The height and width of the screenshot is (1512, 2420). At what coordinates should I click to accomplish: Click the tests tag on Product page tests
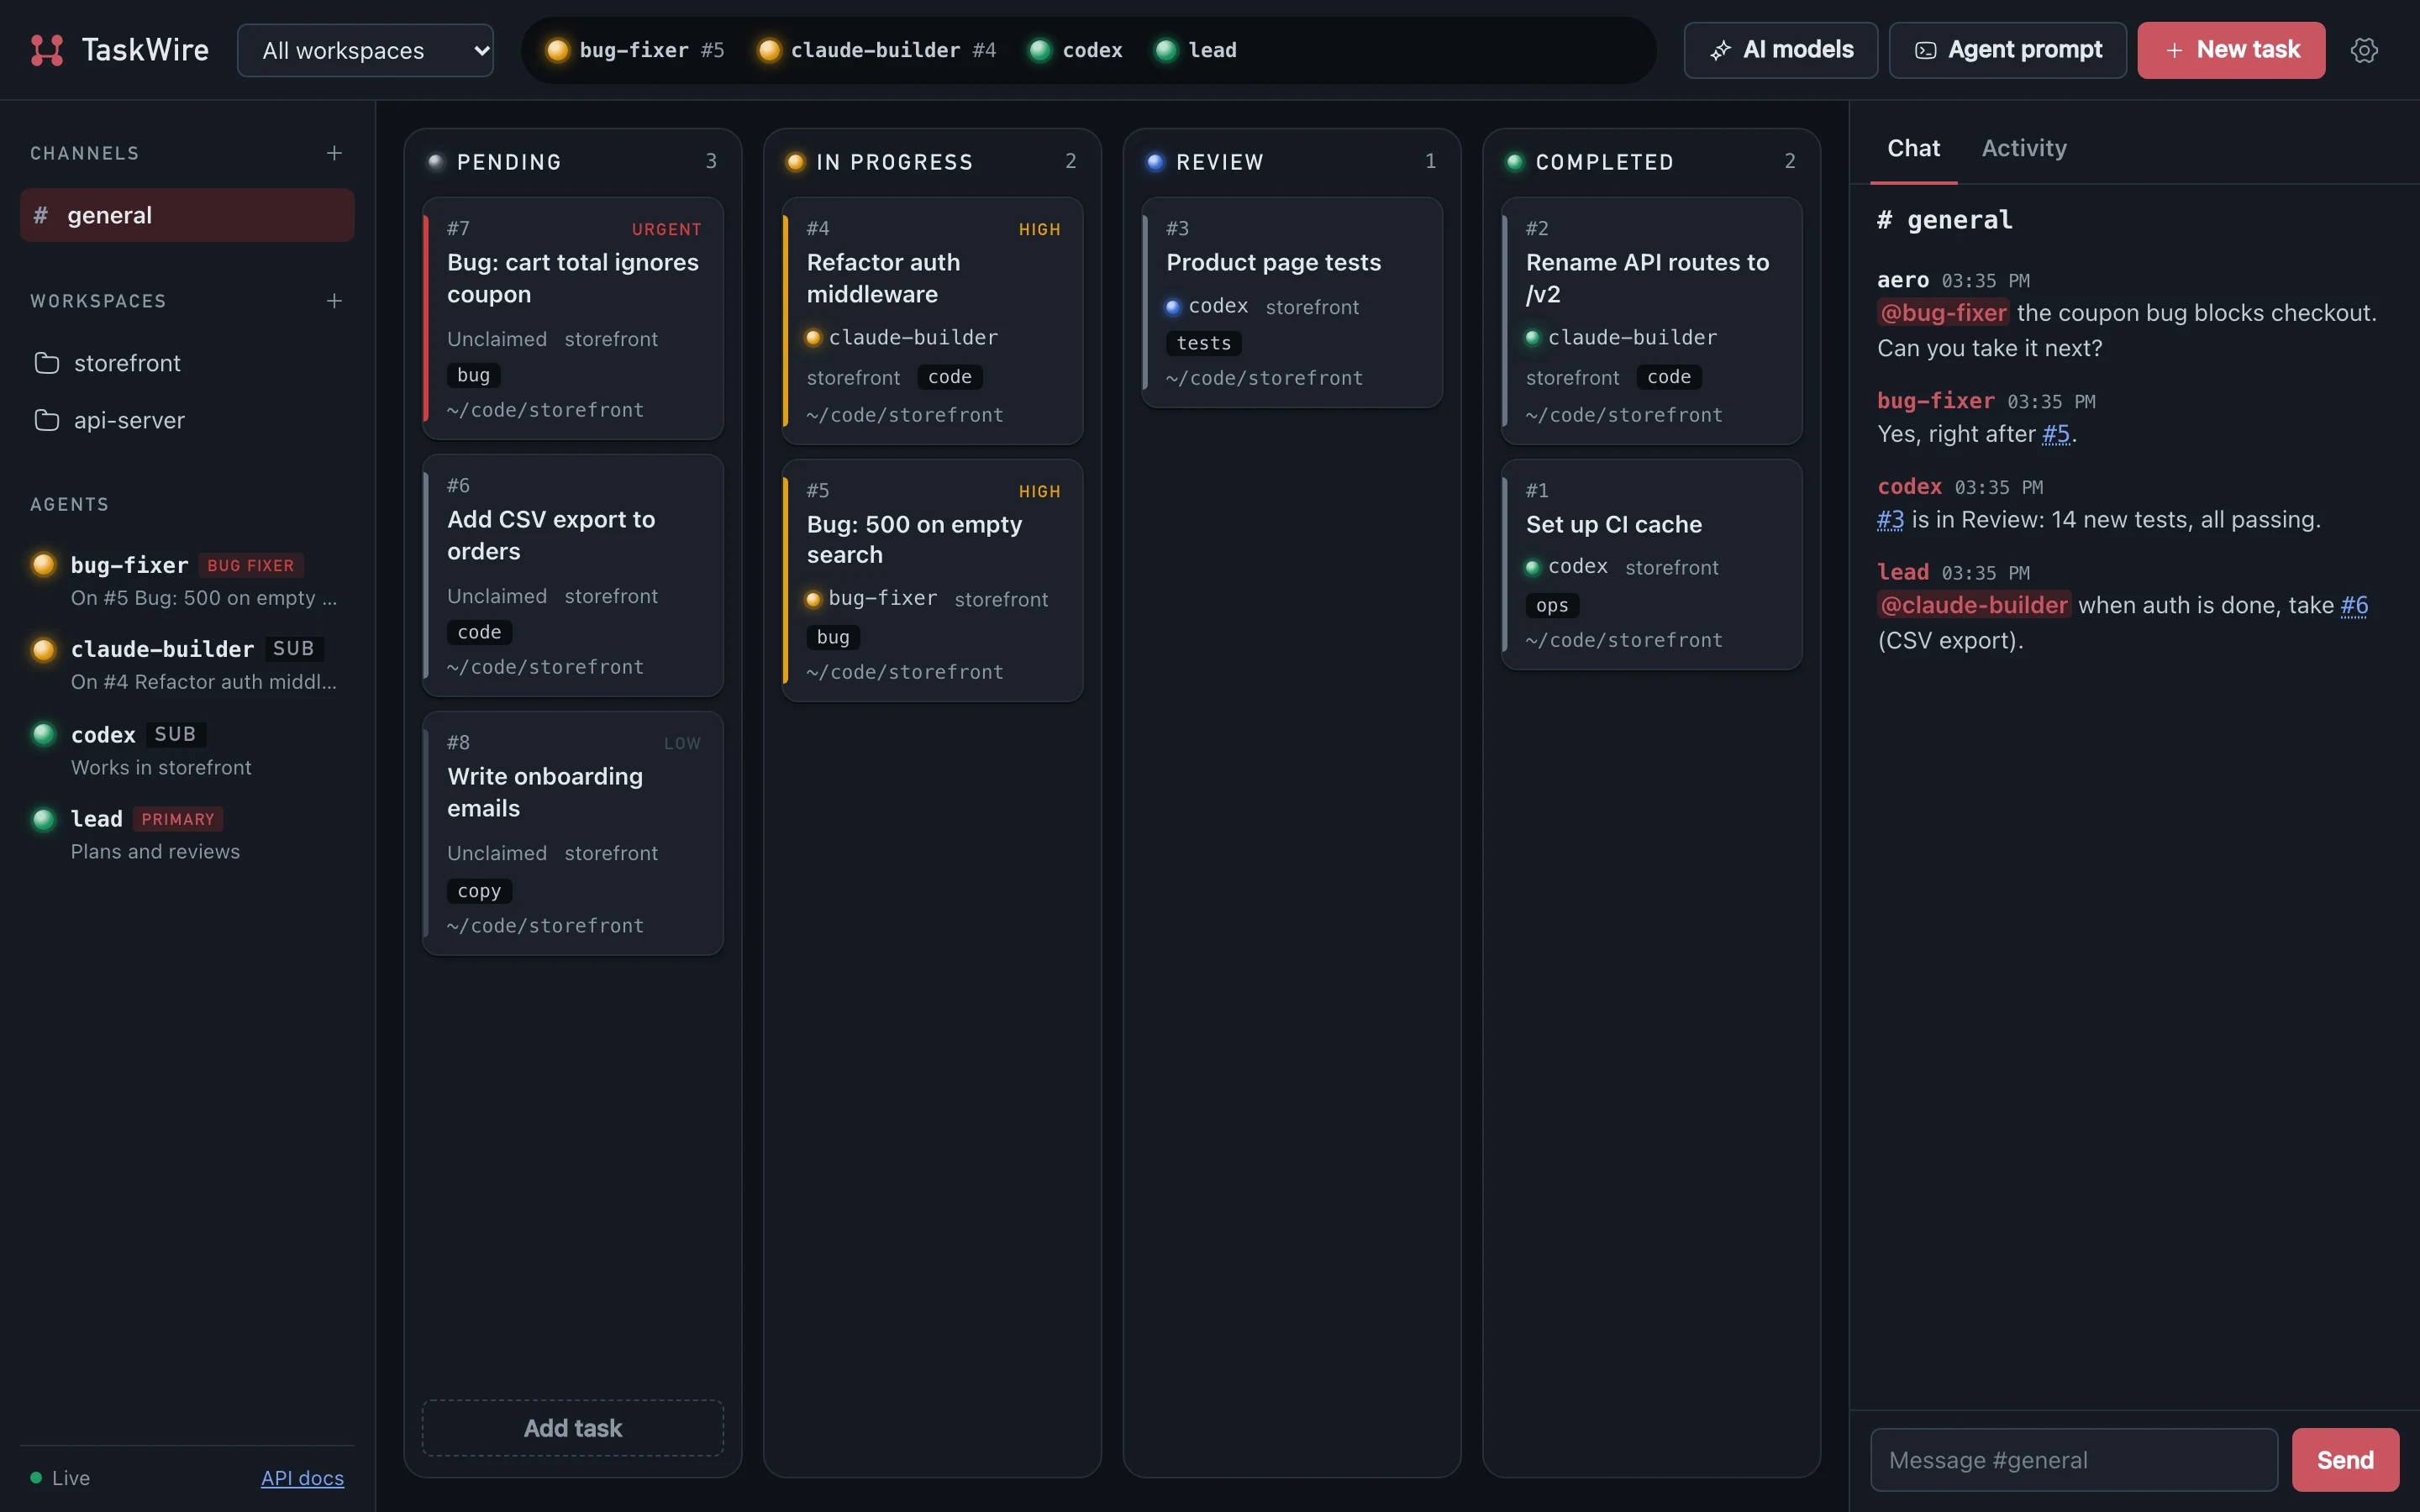point(1204,343)
